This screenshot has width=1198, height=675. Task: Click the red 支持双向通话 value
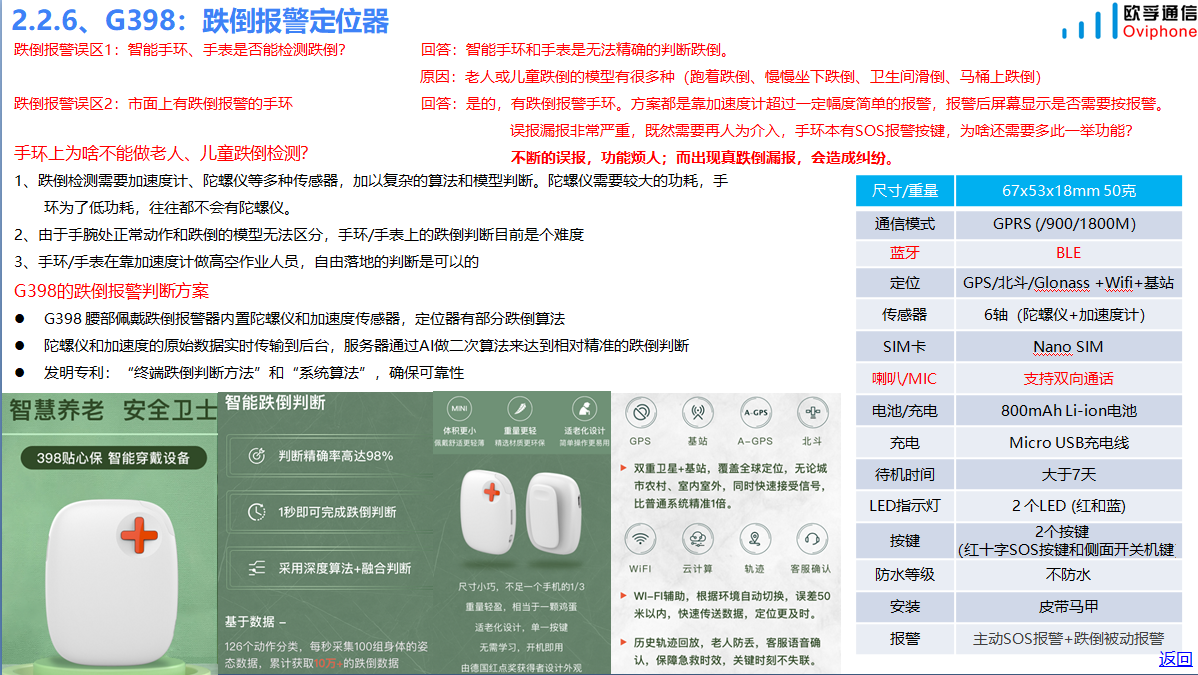tap(1068, 379)
